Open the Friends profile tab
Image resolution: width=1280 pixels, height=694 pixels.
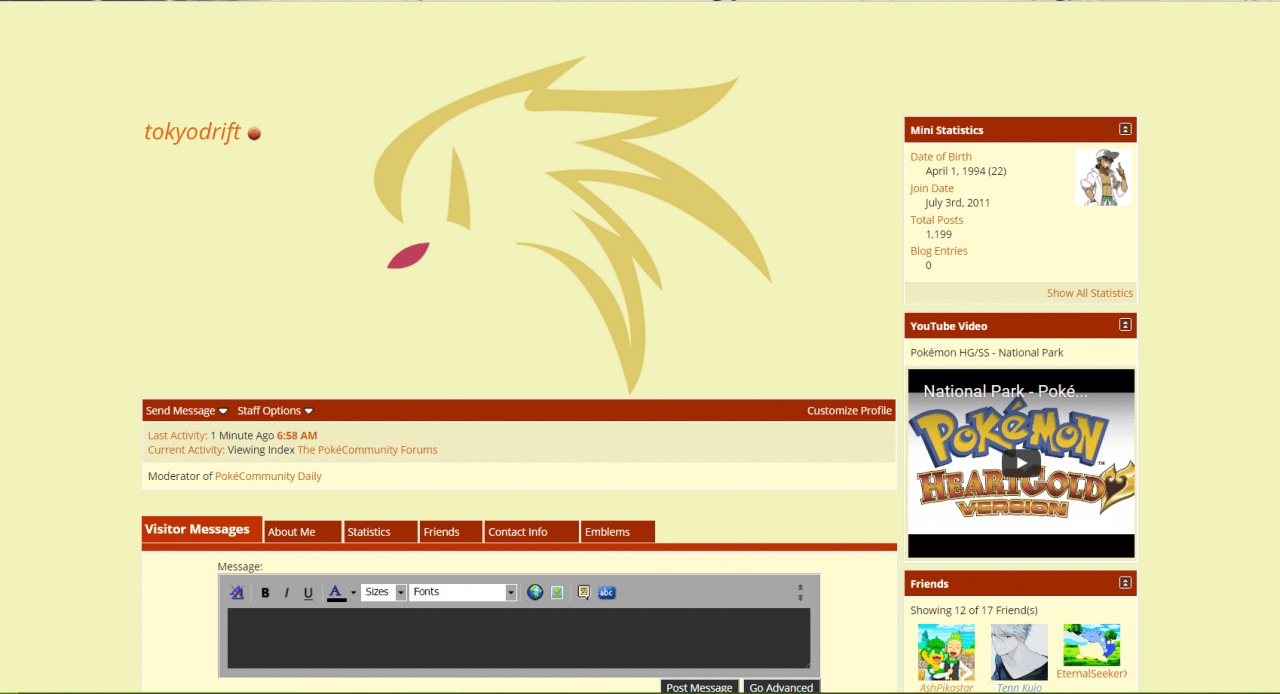point(451,532)
